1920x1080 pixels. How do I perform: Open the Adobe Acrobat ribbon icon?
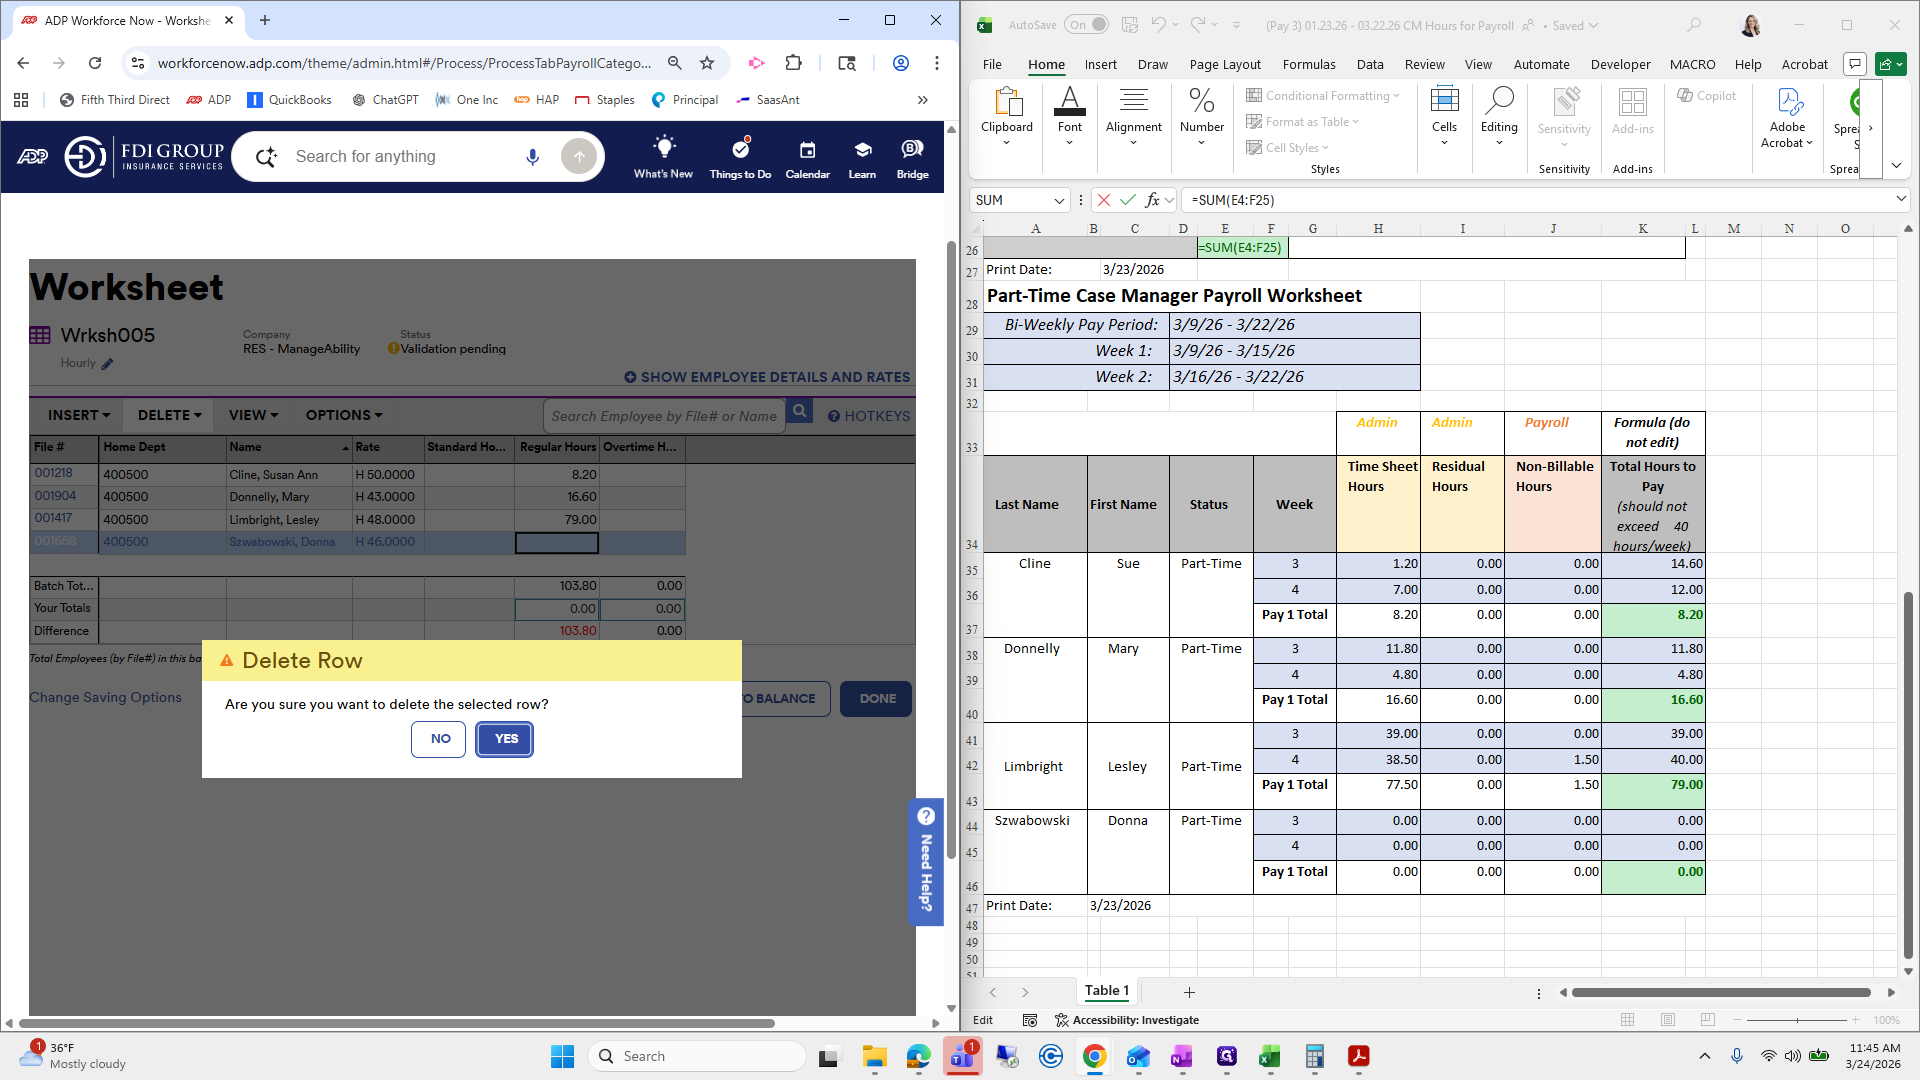[1788, 105]
